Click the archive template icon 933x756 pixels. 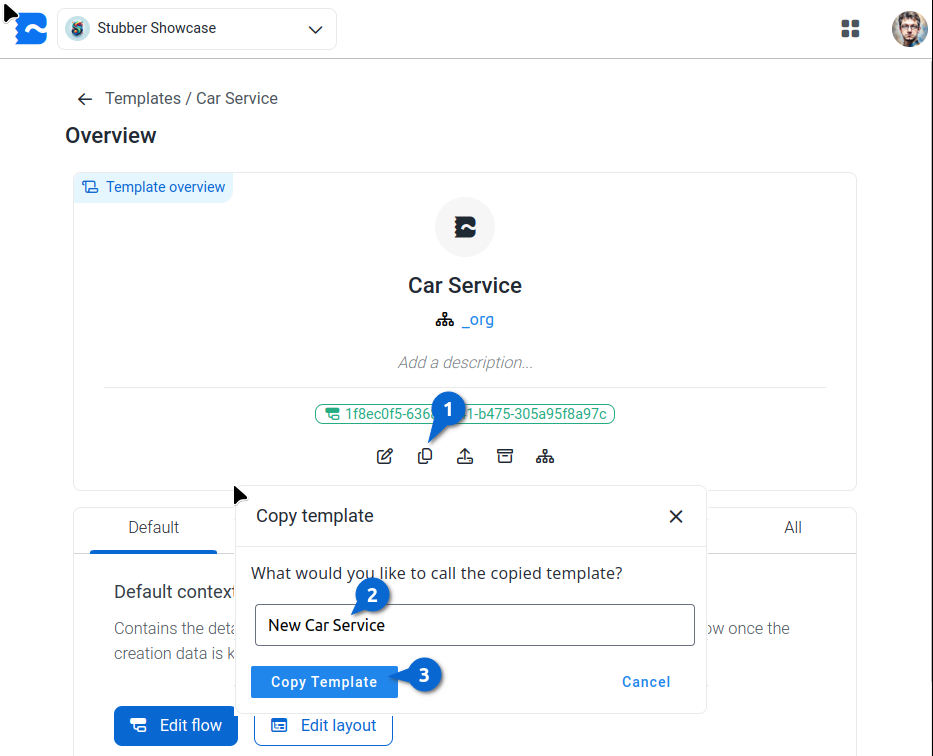tap(505, 457)
